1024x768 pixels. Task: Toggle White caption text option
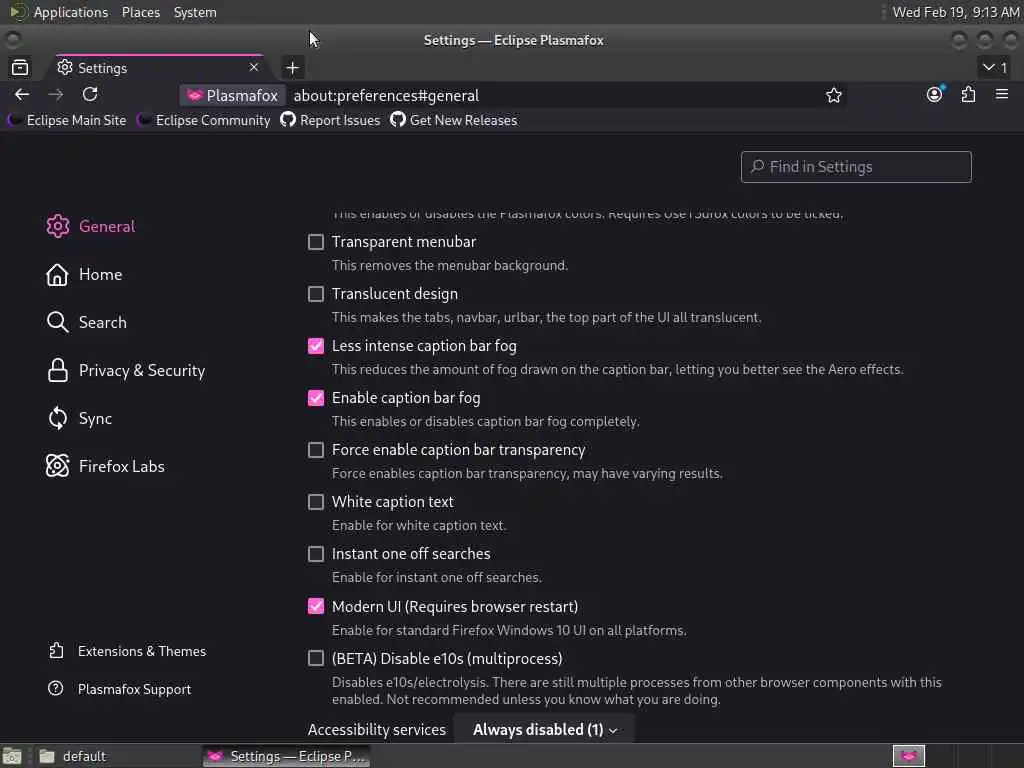(x=316, y=502)
